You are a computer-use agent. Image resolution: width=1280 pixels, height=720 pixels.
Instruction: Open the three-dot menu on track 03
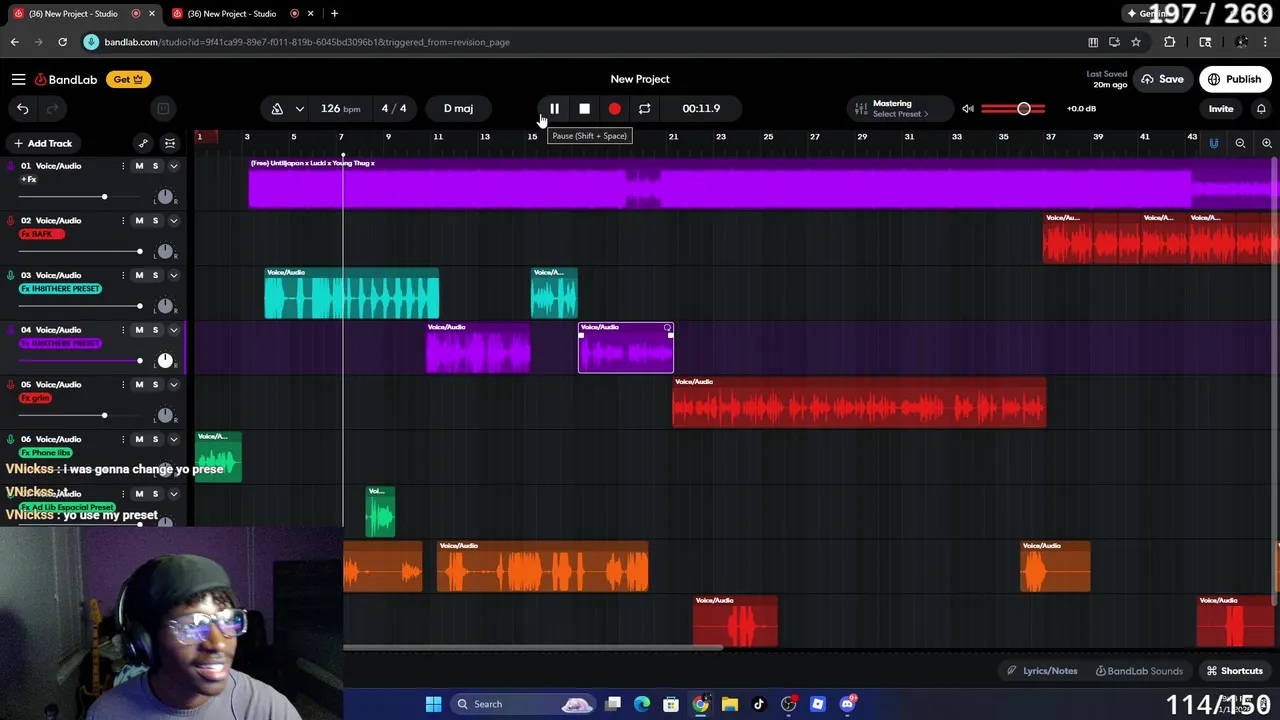(x=123, y=275)
